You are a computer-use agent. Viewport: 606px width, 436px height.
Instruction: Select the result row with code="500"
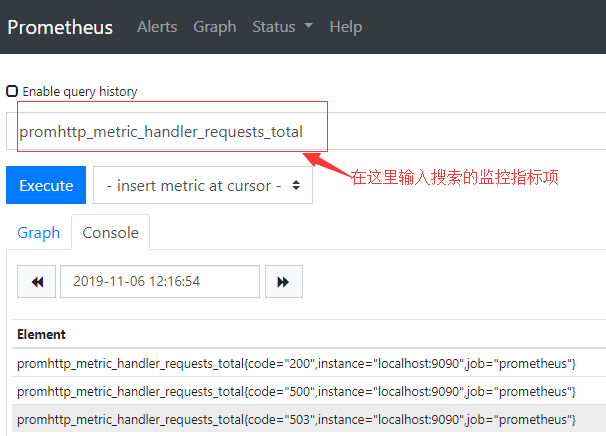pos(296,391)
